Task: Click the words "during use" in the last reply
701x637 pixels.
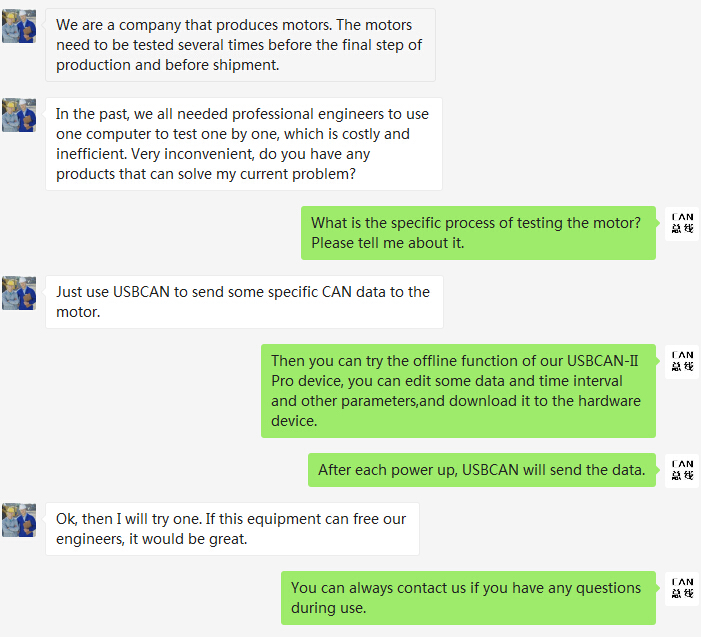Action: 328,608
